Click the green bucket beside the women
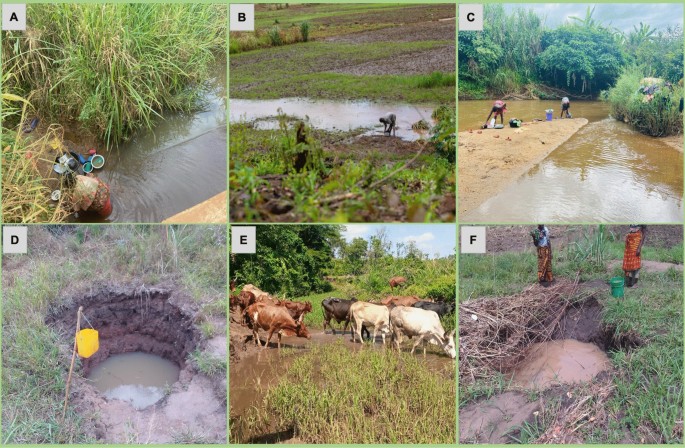 pyautogui.click(x=617, y=287)
